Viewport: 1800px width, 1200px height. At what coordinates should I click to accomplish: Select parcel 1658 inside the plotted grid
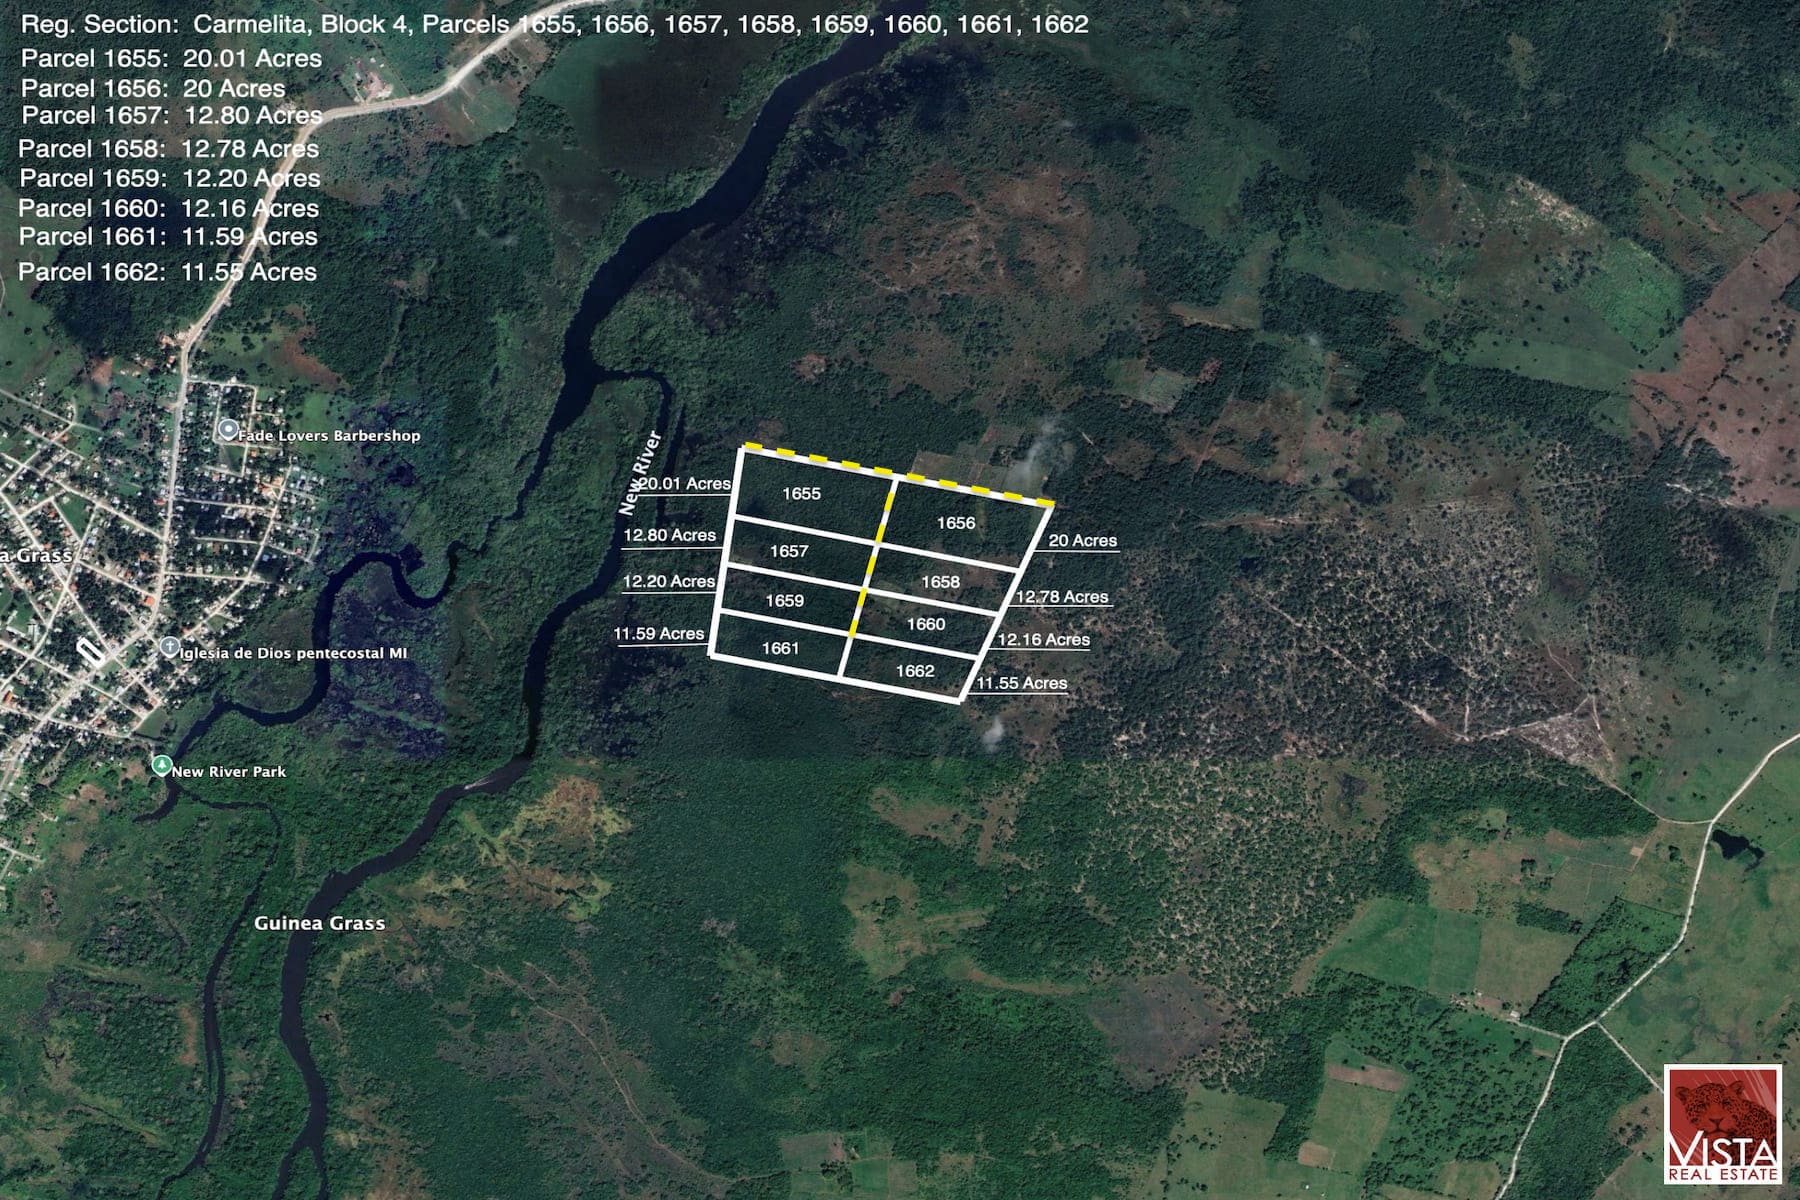click(x=940, y=581)
